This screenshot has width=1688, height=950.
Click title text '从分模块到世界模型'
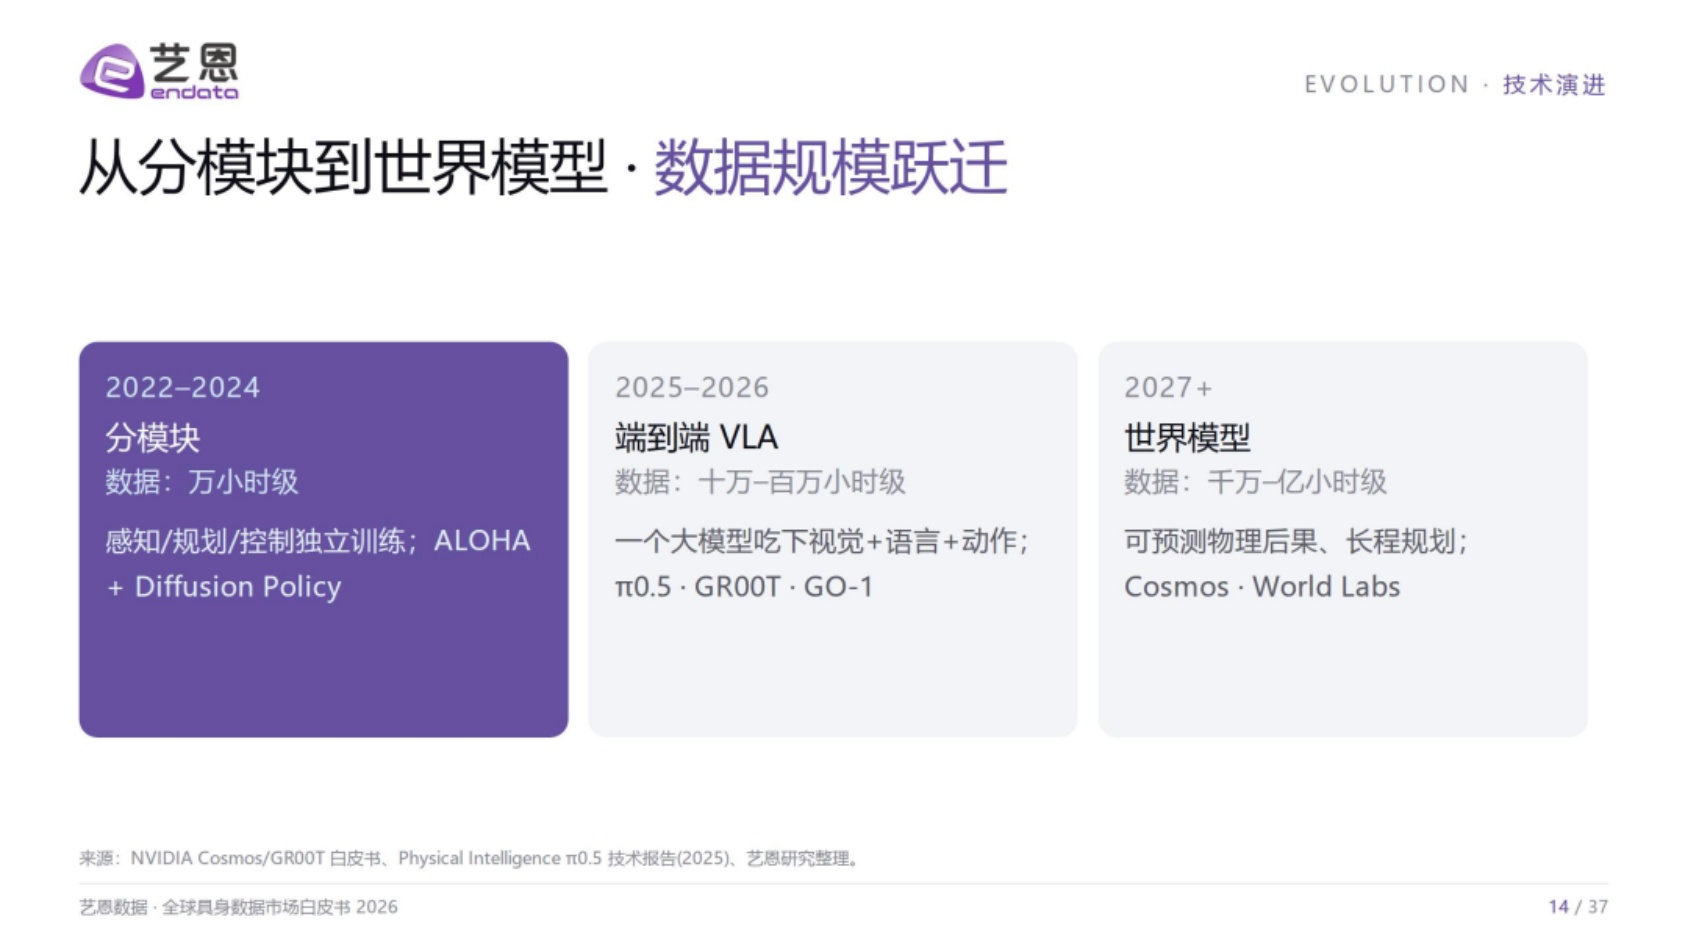point(343,167)
